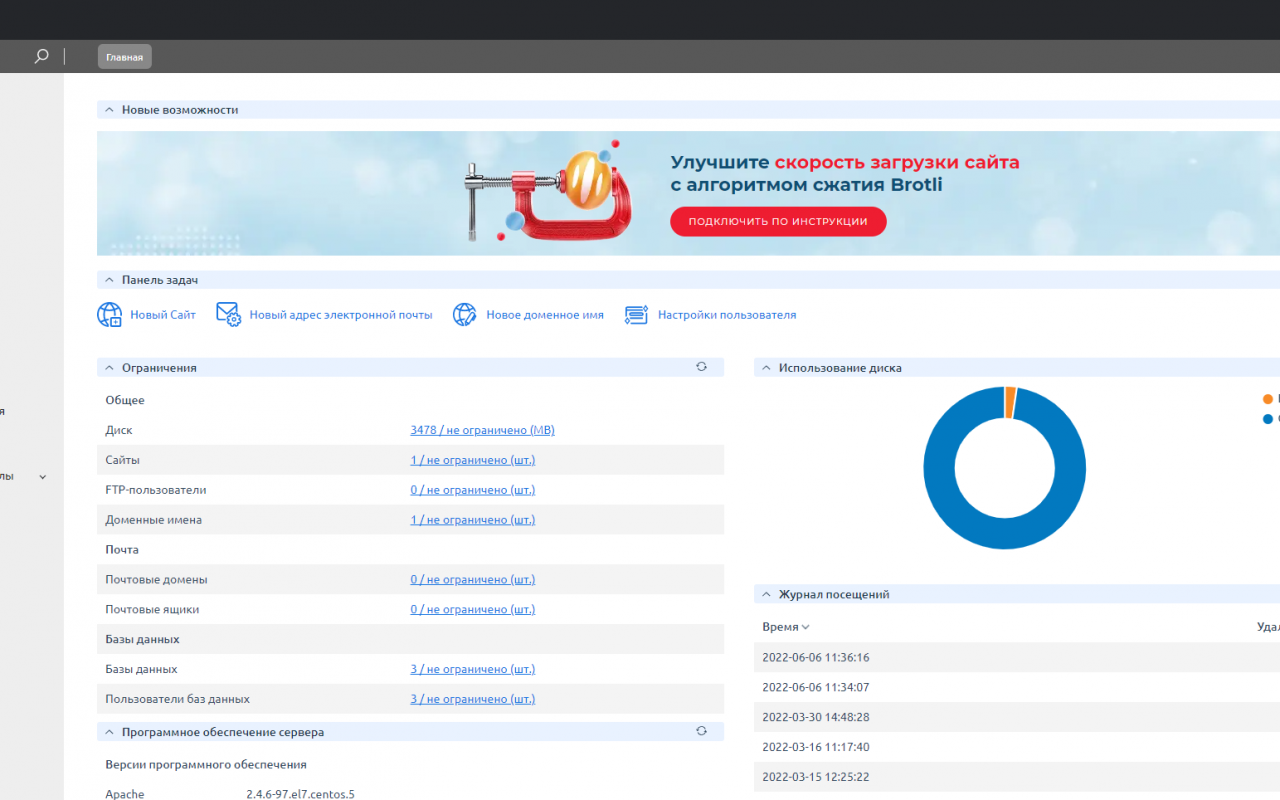
Task: Click the orange segment of disk chart
Action: [x=1010, y=403]
